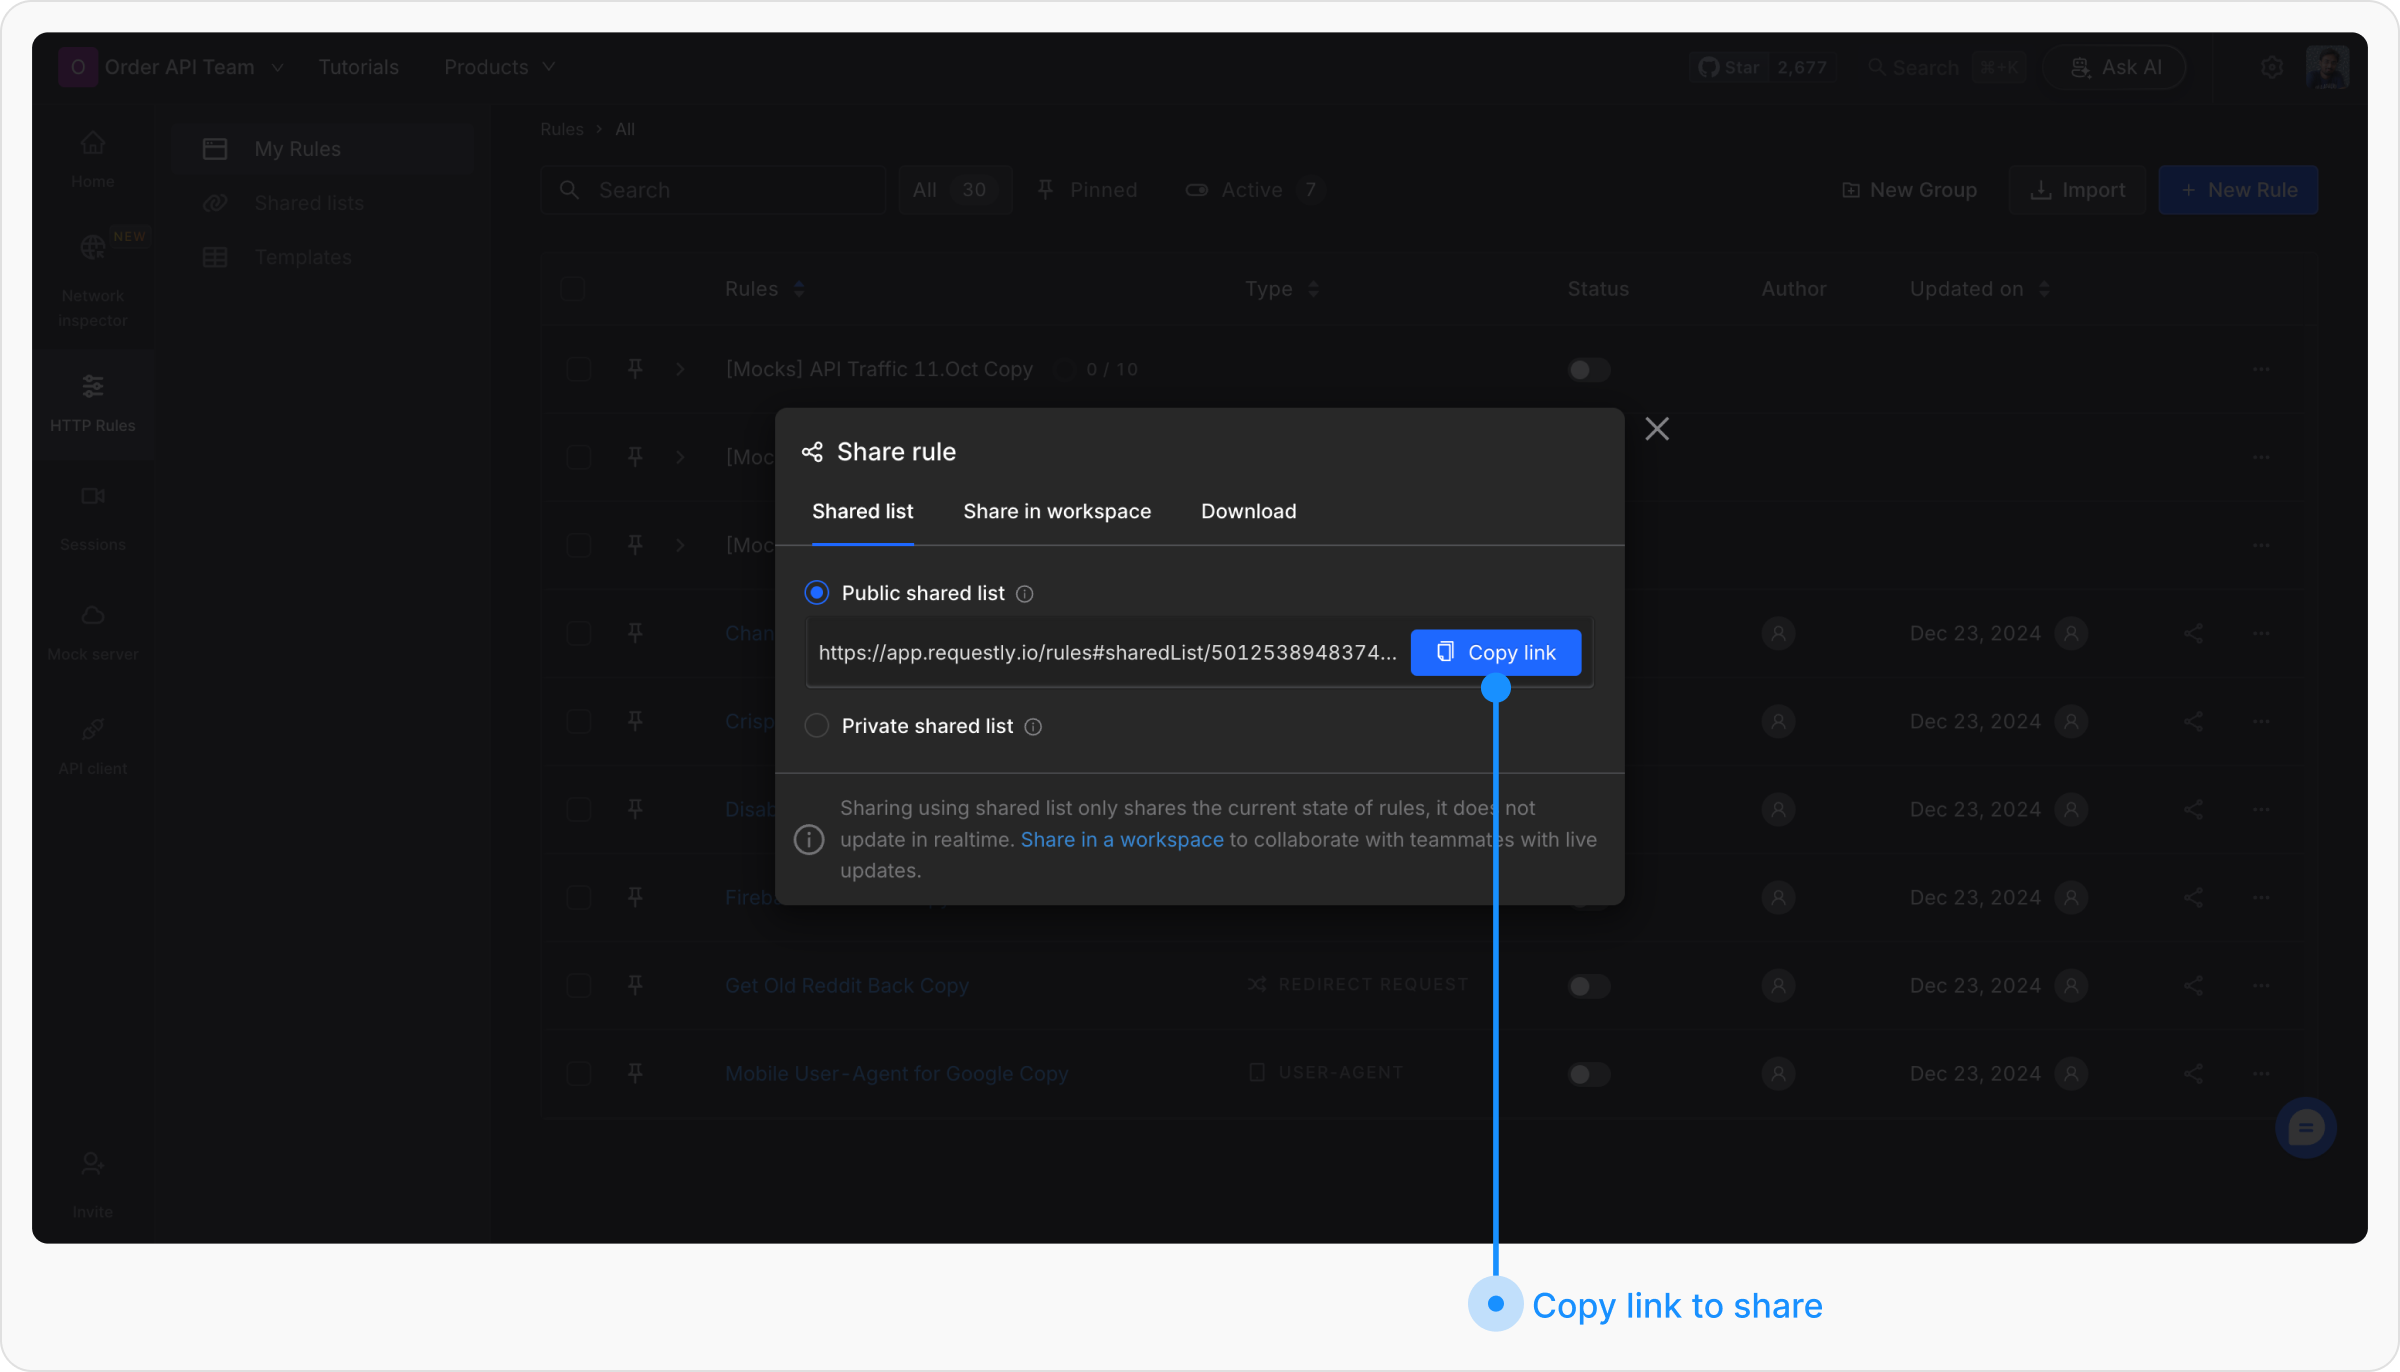The width and height of the screenshot is (2400, 1372).
Task: Open the chat support bubble icon
Action: click(2305, 1129)
